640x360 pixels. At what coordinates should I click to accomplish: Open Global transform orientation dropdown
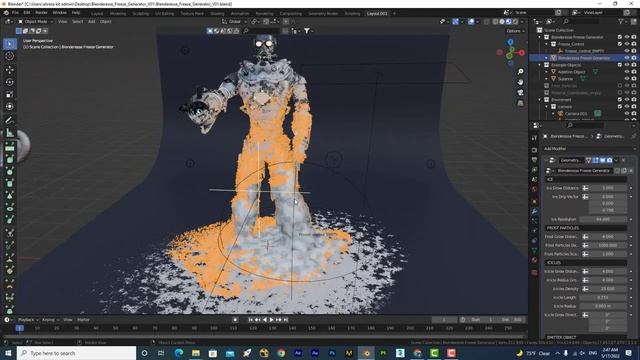coord(234,22)
